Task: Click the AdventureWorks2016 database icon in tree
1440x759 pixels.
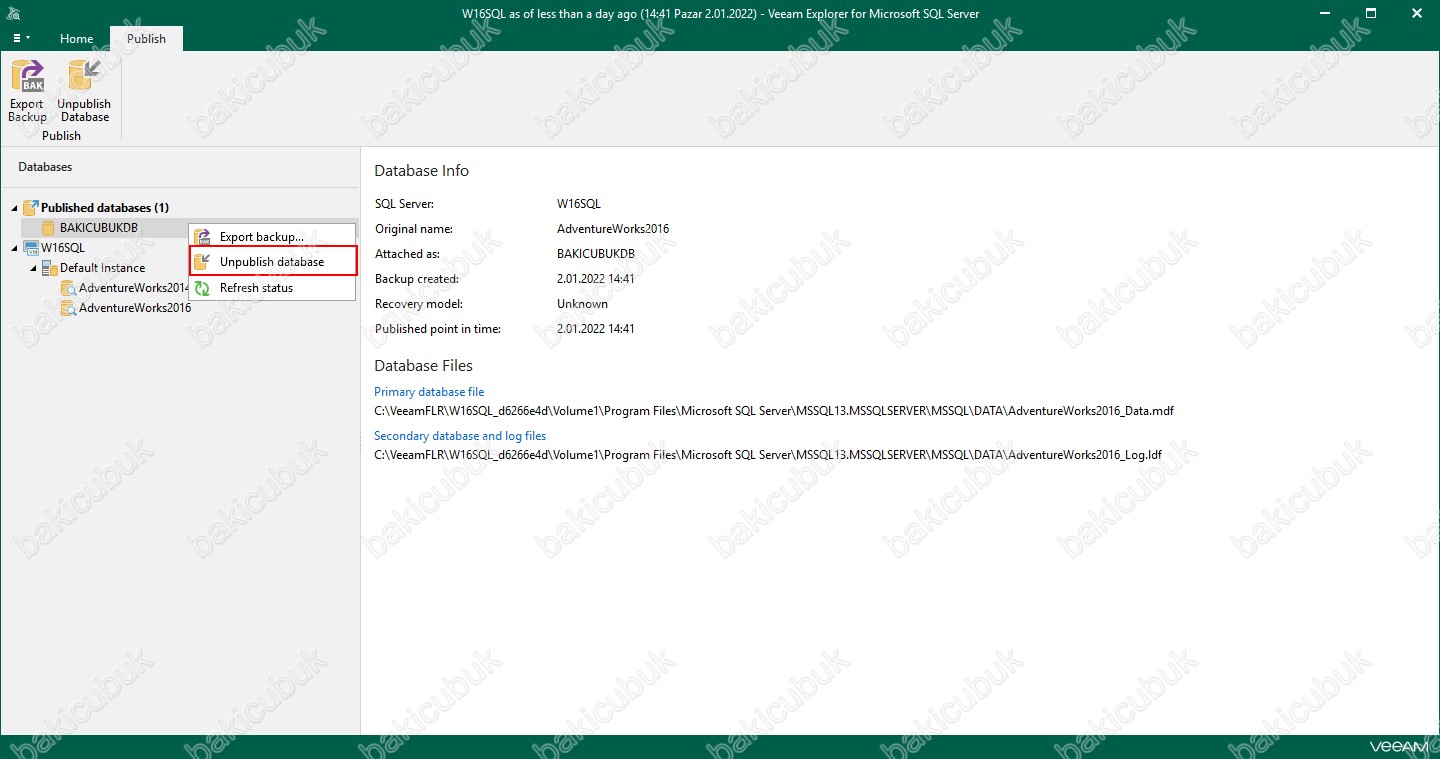Action: click(68, 308)
